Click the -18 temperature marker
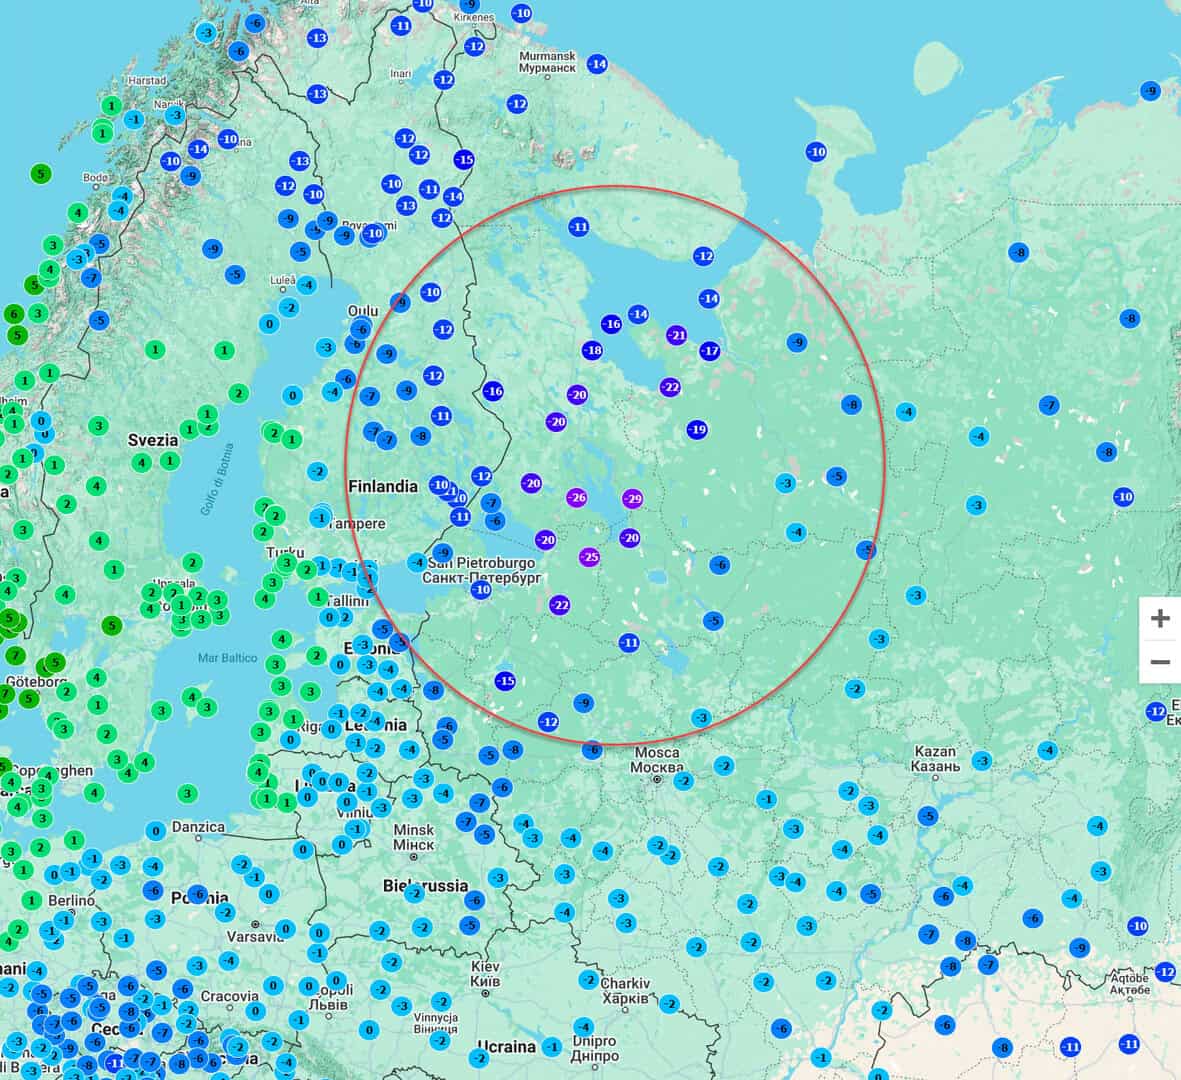This screenshot has height=1080, width=1181. [593, 349]
